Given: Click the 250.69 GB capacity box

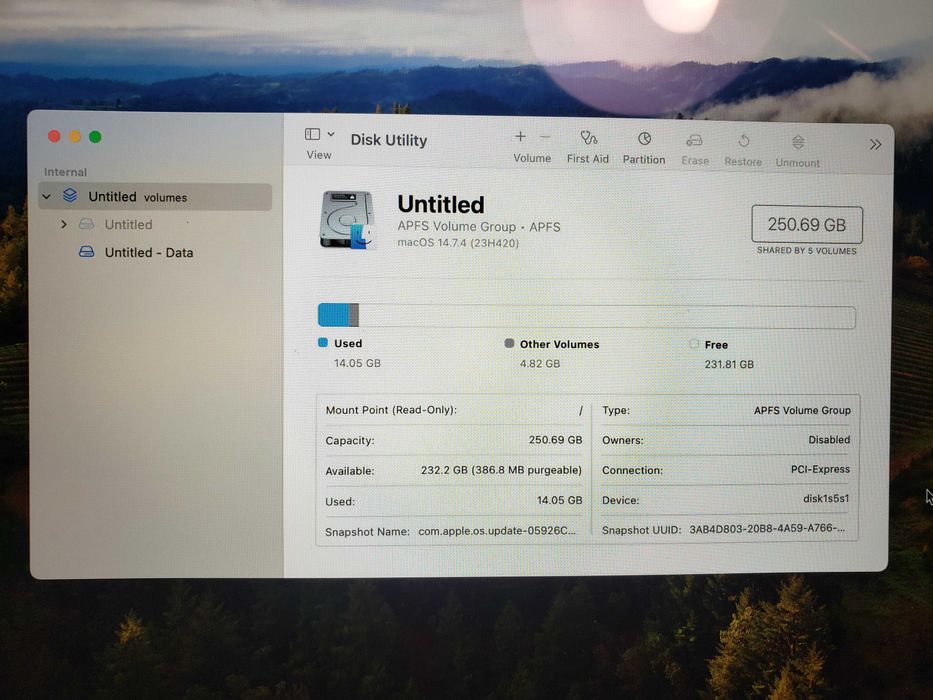Looking at the screenshot, I should [x=807, y=224].
